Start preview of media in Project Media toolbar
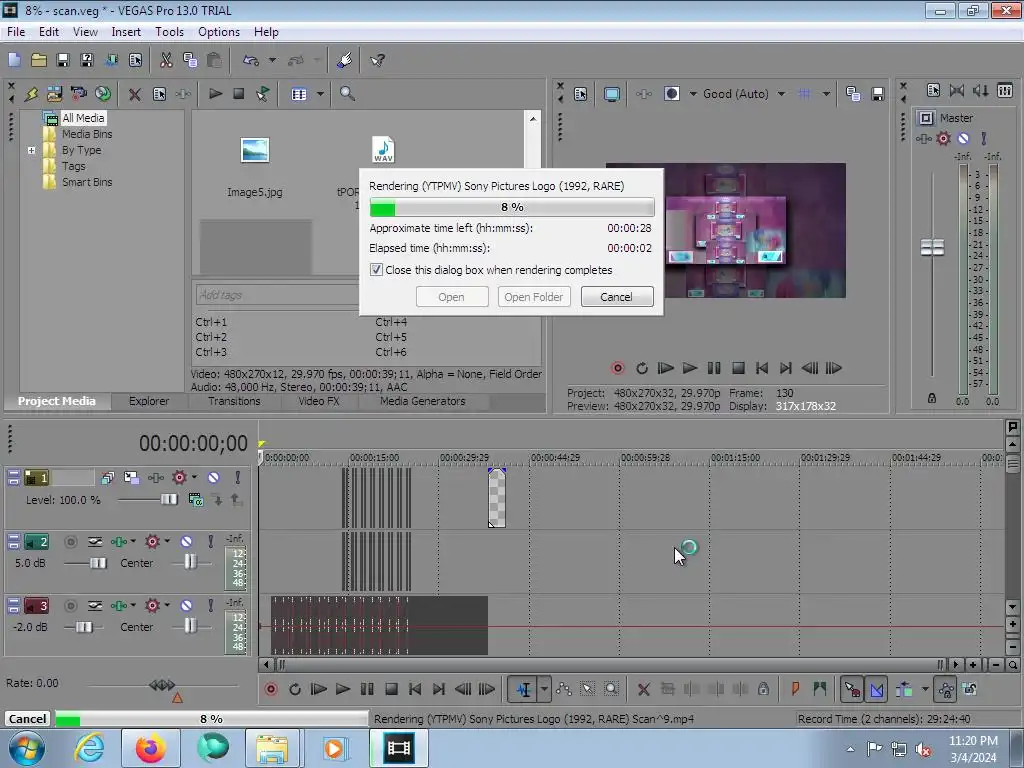The height and width of the screenshot is (768, 1024). click(215, 94)
